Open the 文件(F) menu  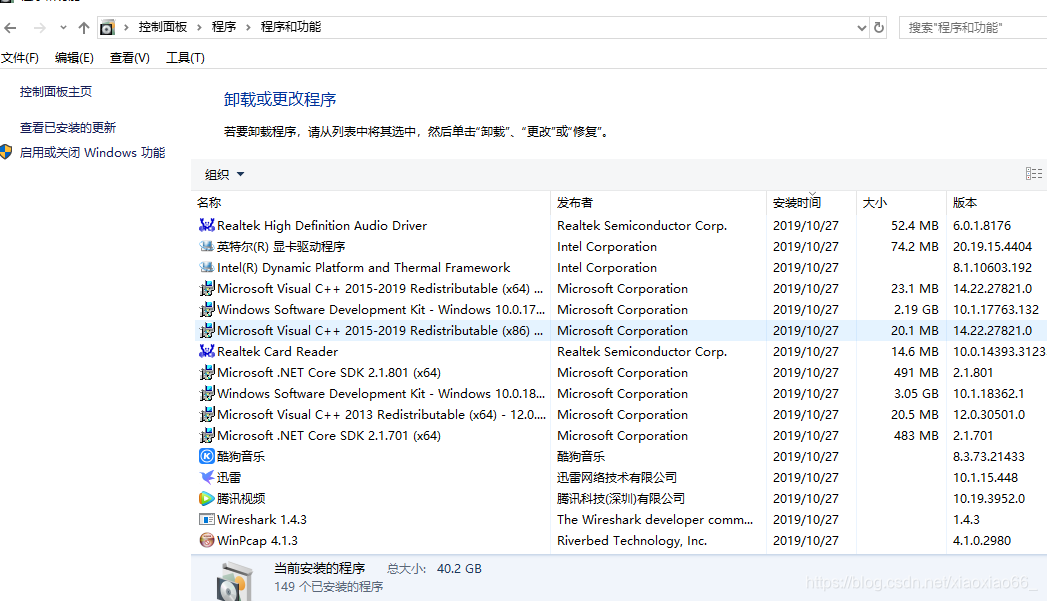point(20,58)
